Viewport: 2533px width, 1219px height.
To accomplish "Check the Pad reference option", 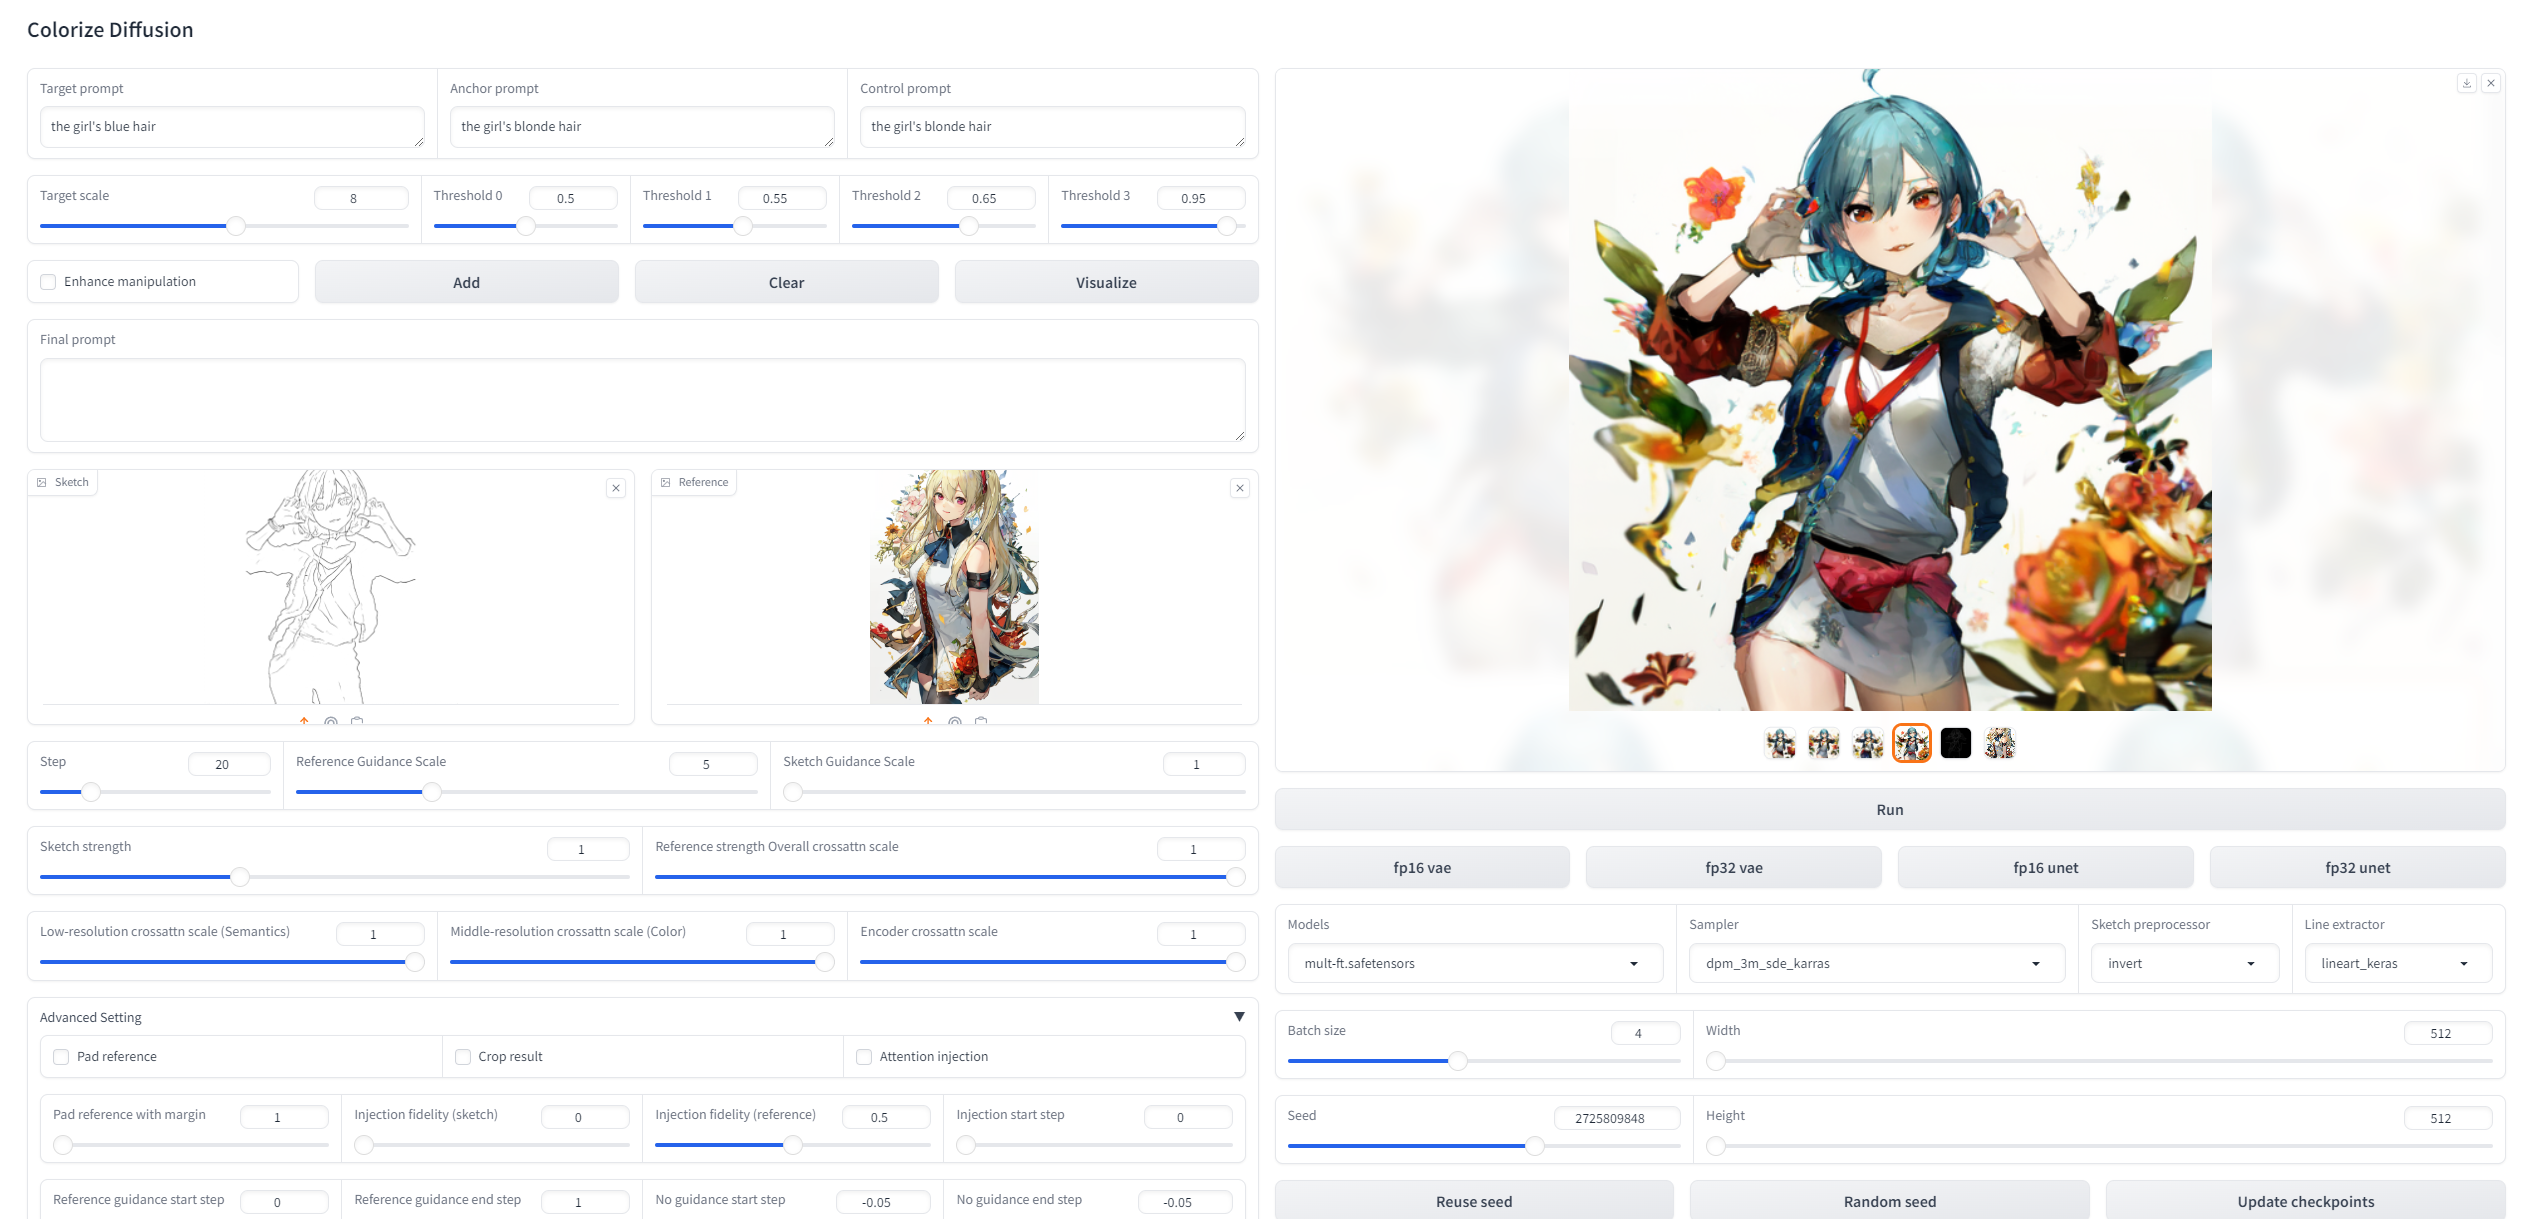I will (x=61, y=1057).
